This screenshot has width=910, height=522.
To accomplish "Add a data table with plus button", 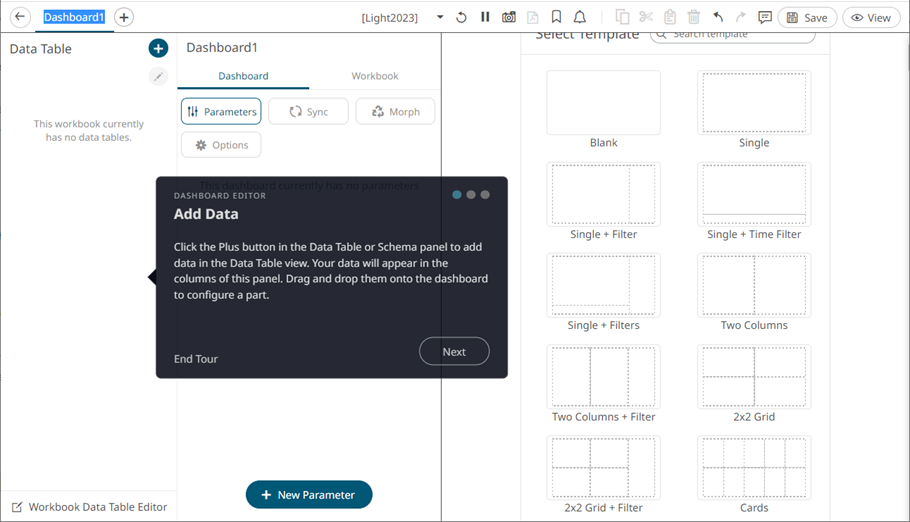I will [158, 48].
